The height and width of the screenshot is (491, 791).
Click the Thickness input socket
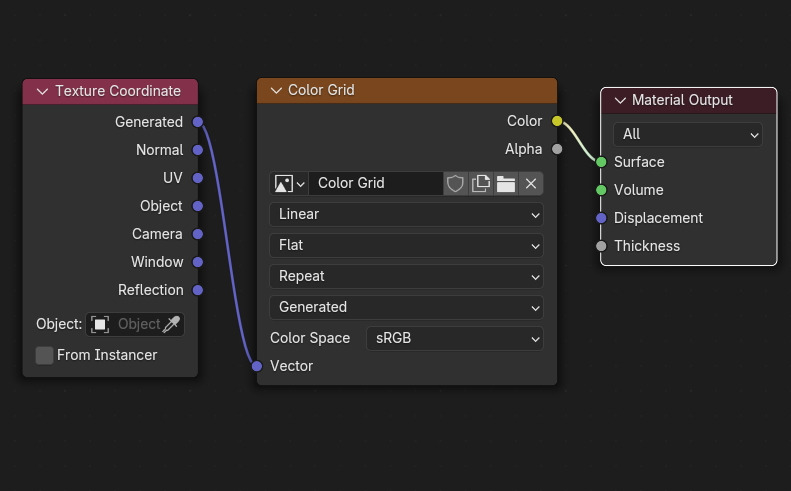[x=601, y=246]
